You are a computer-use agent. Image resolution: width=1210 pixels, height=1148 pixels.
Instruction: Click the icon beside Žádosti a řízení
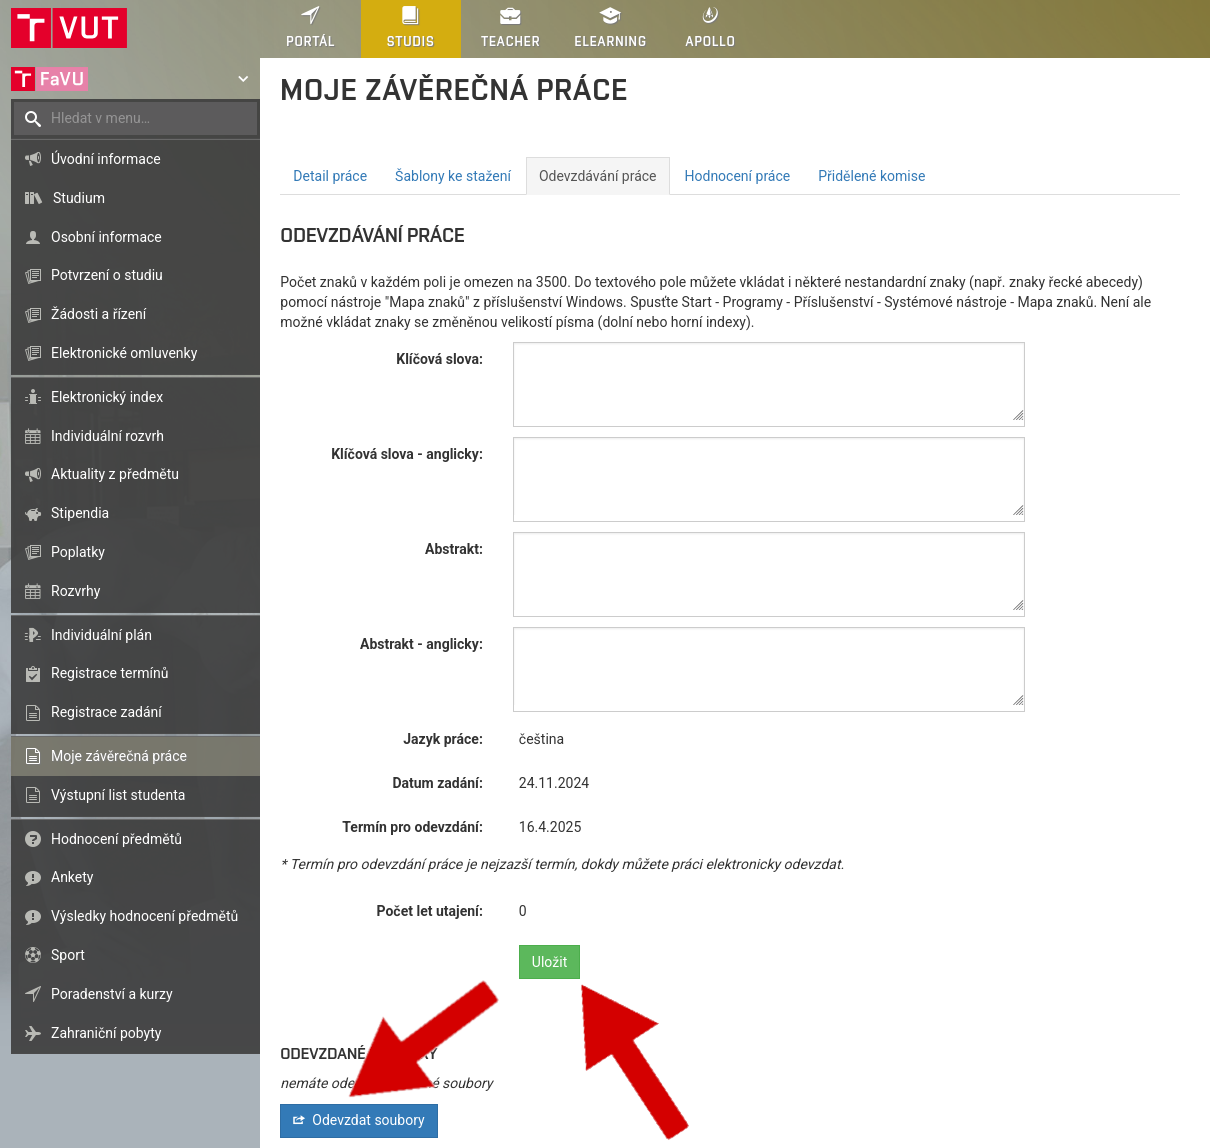tap(33, 314)
